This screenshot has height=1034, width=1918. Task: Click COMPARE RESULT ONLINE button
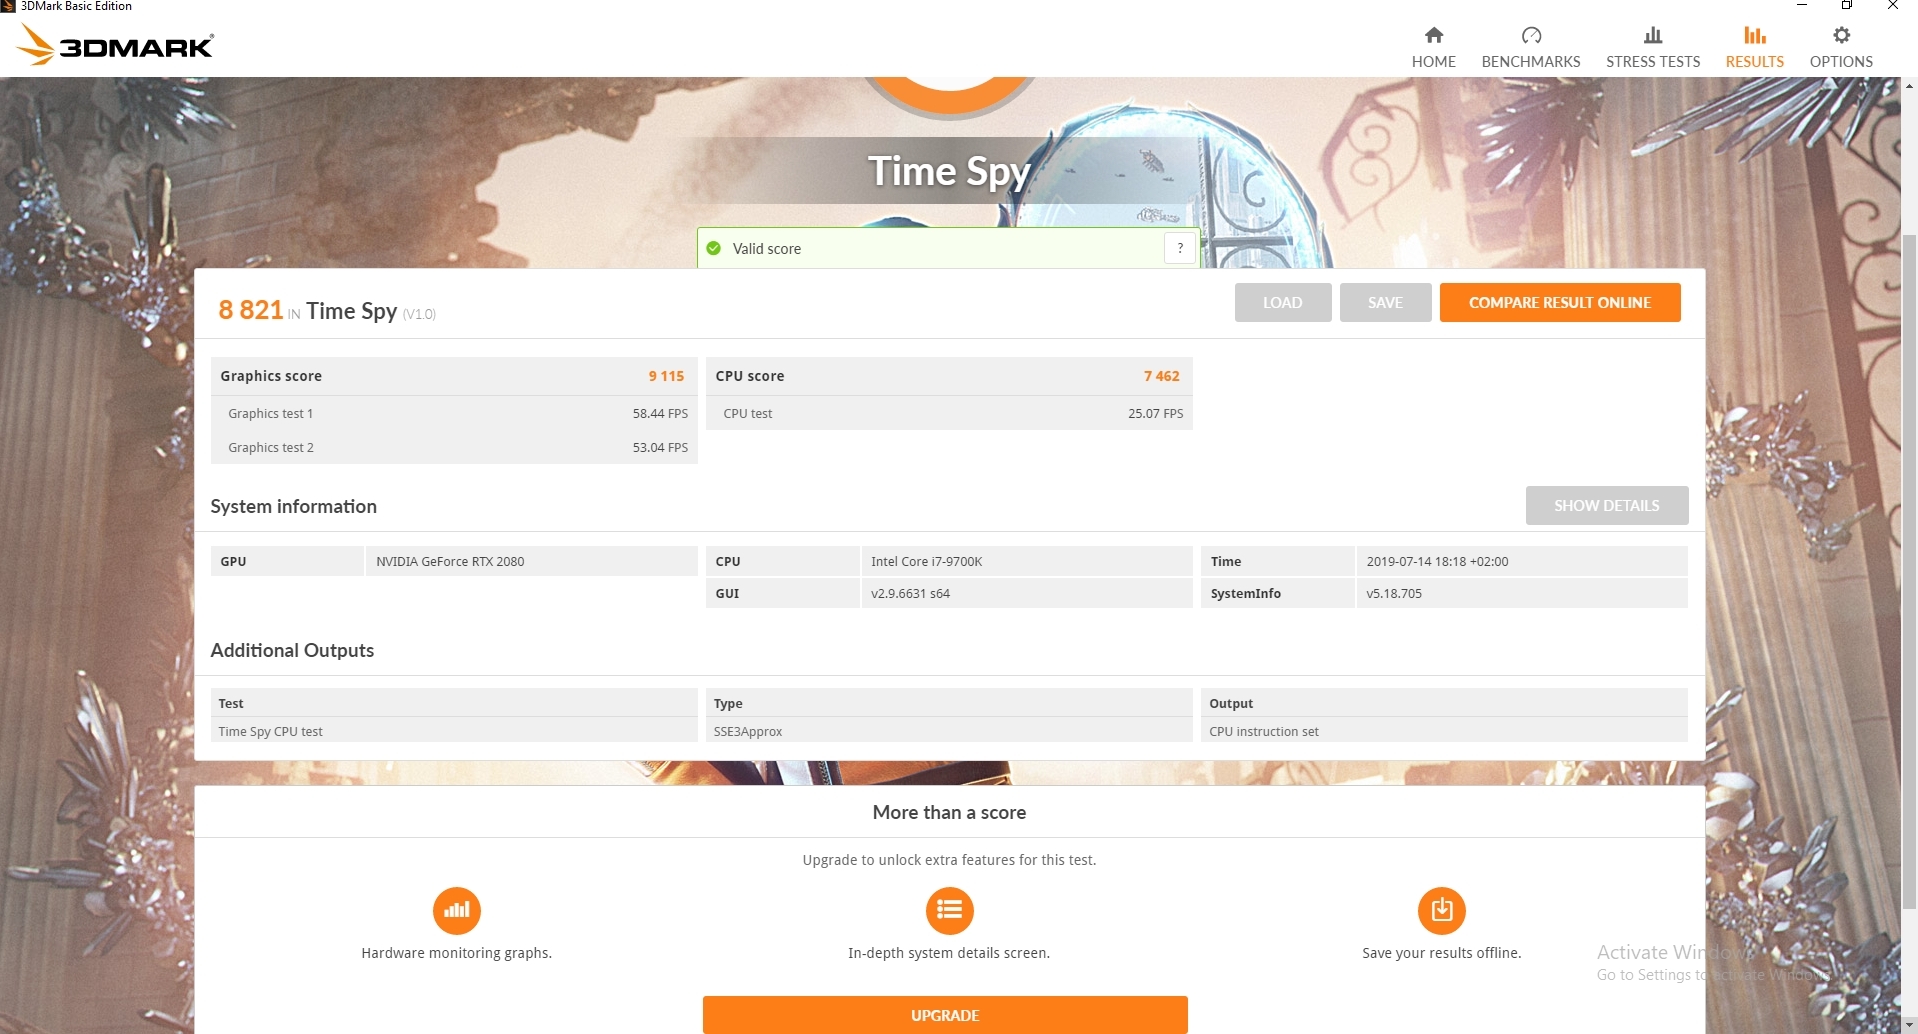[x=1559, y=302]
